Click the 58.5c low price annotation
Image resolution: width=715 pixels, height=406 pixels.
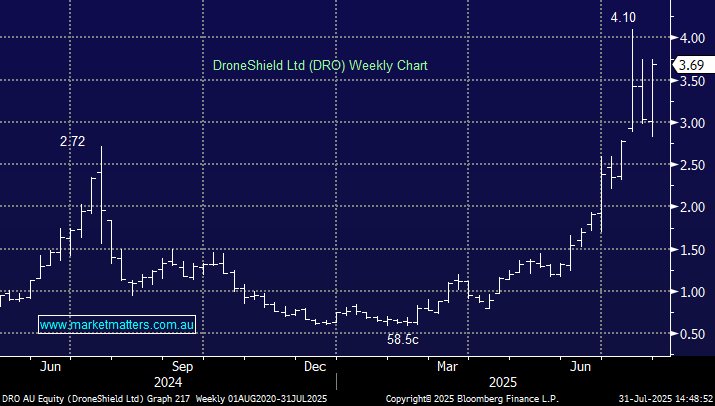[403, 339]
